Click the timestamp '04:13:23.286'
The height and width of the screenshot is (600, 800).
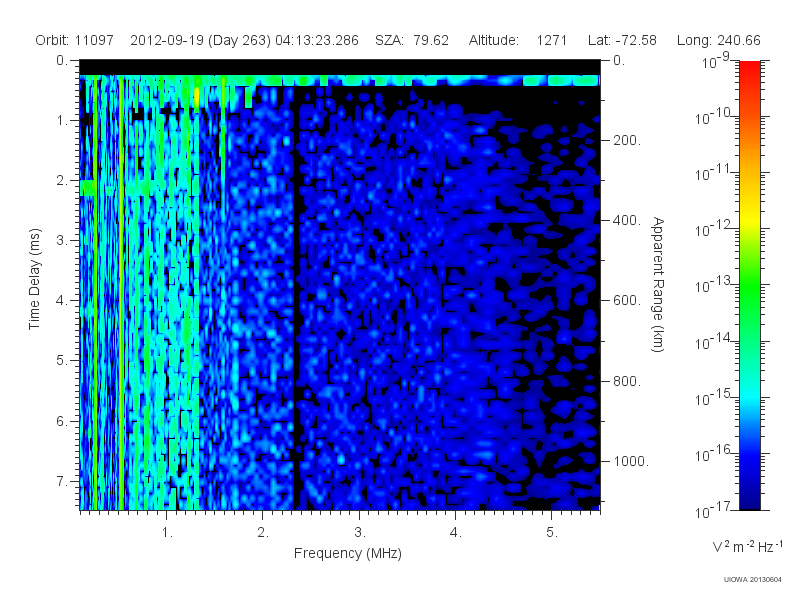[317, 40]
